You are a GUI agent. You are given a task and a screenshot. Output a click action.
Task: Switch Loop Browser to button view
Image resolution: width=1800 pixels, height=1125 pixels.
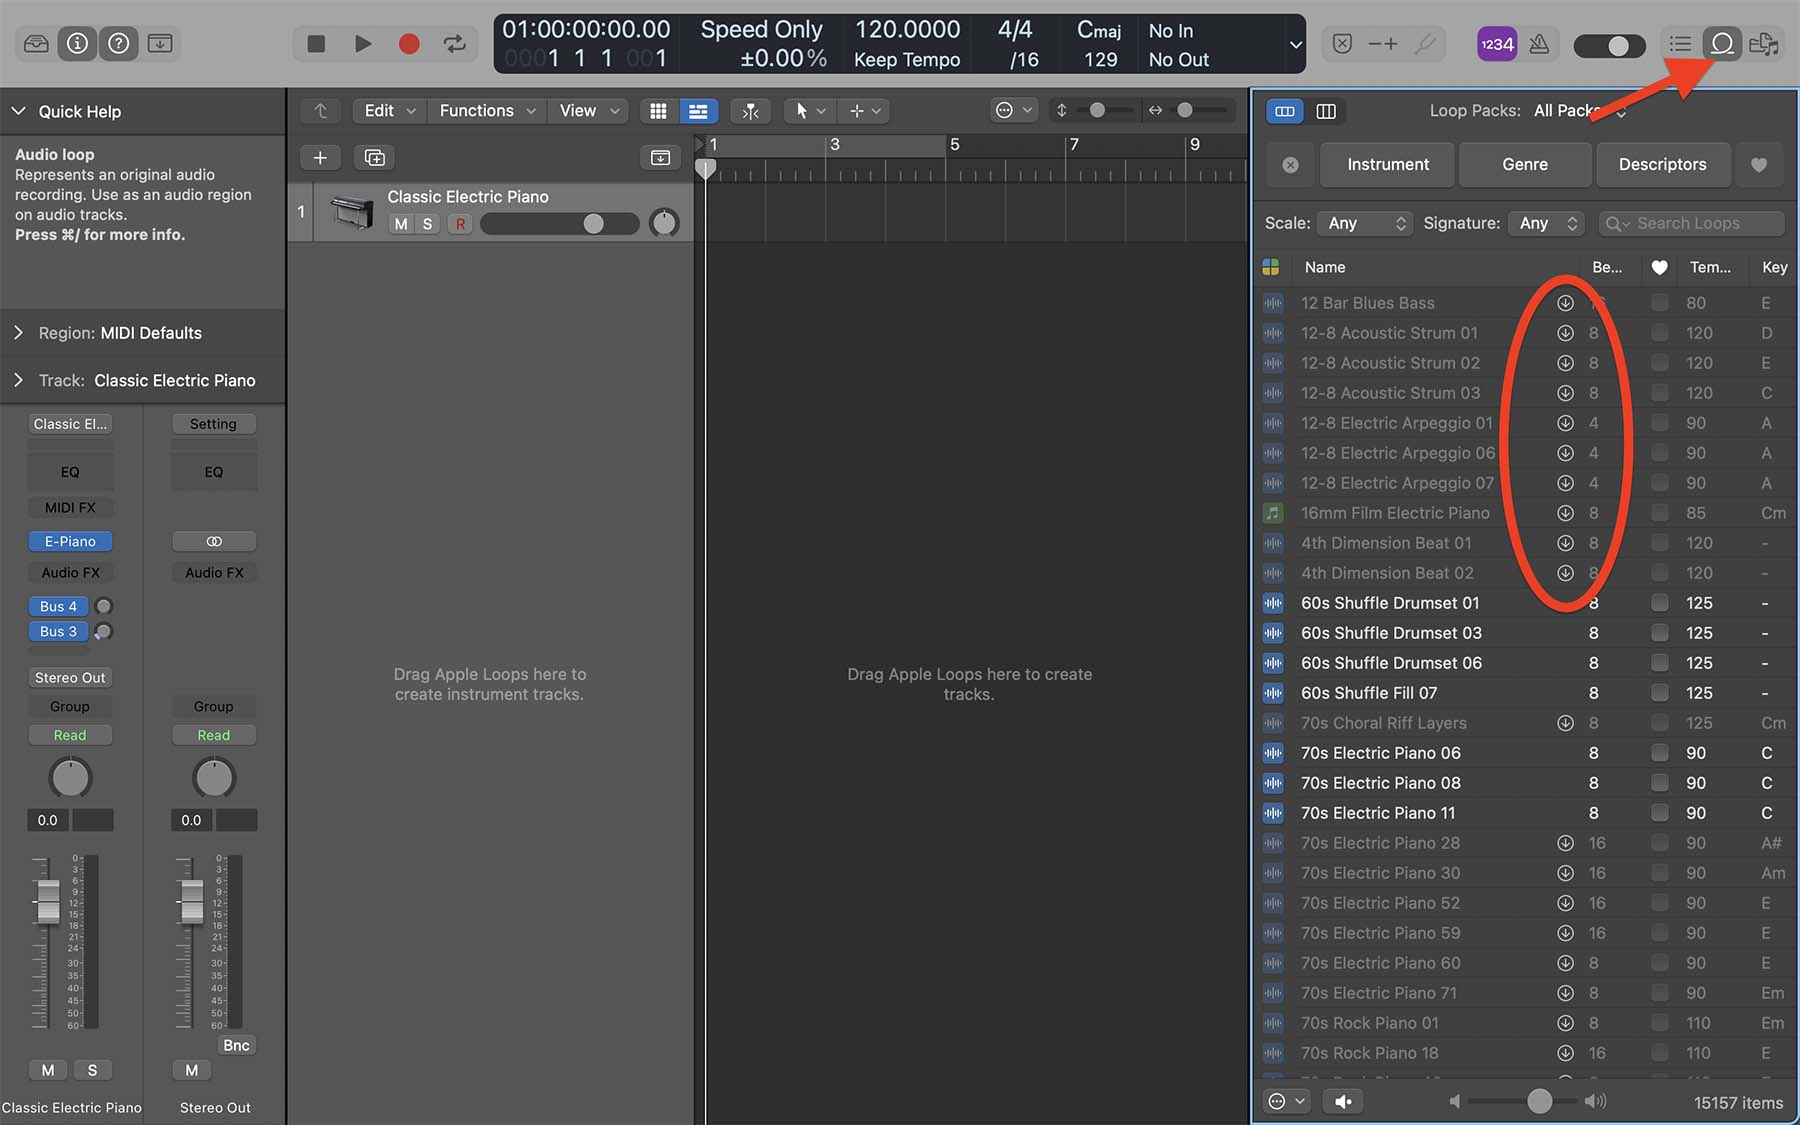[1285, 111]
